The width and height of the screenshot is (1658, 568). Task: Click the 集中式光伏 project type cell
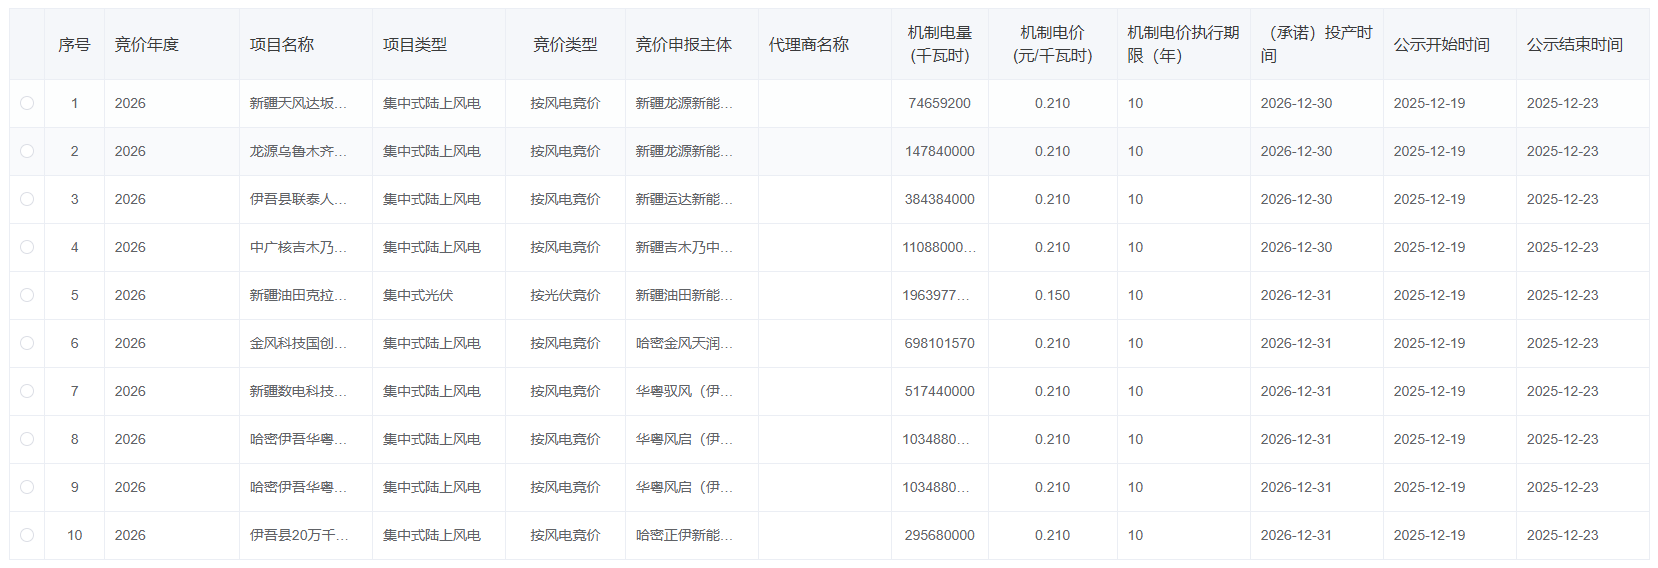tap(418, 295)
